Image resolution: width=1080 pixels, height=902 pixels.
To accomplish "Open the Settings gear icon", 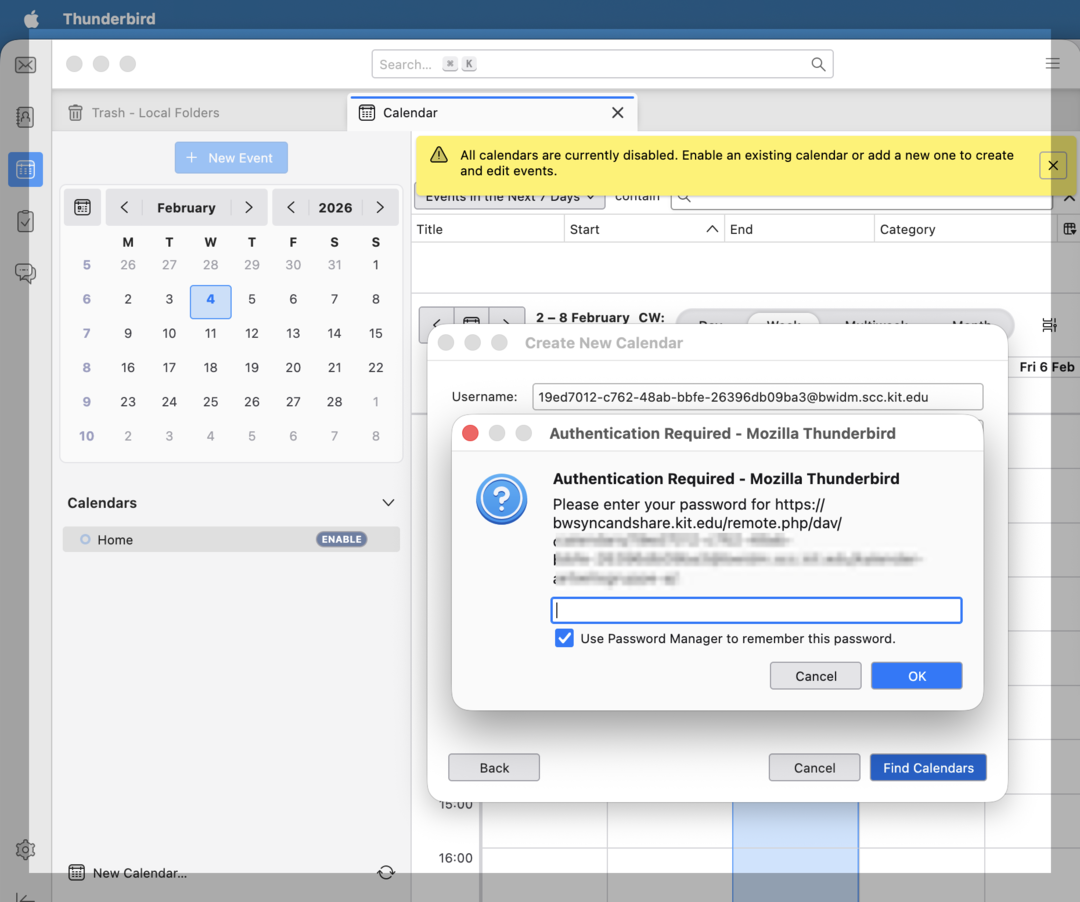I will point(26,850).
